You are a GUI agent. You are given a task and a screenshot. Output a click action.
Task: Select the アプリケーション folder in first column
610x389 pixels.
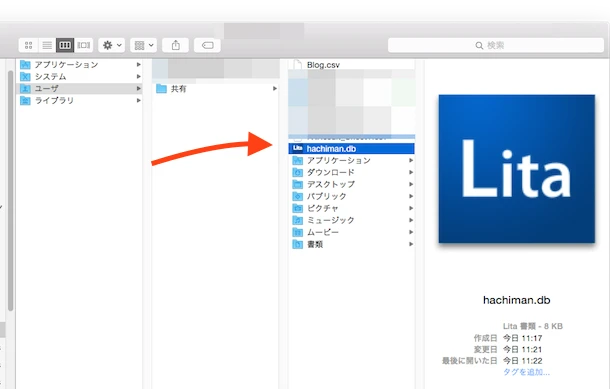pos(79,65)
